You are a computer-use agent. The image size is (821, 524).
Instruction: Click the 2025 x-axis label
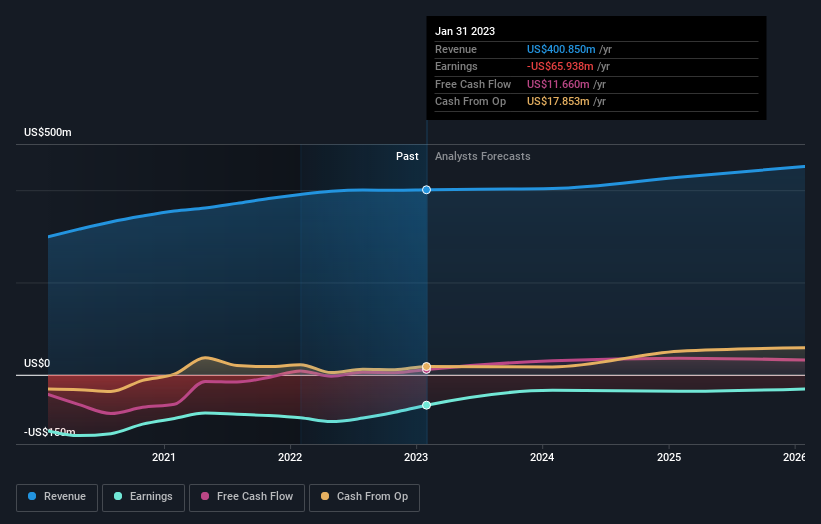click(669, 457)
